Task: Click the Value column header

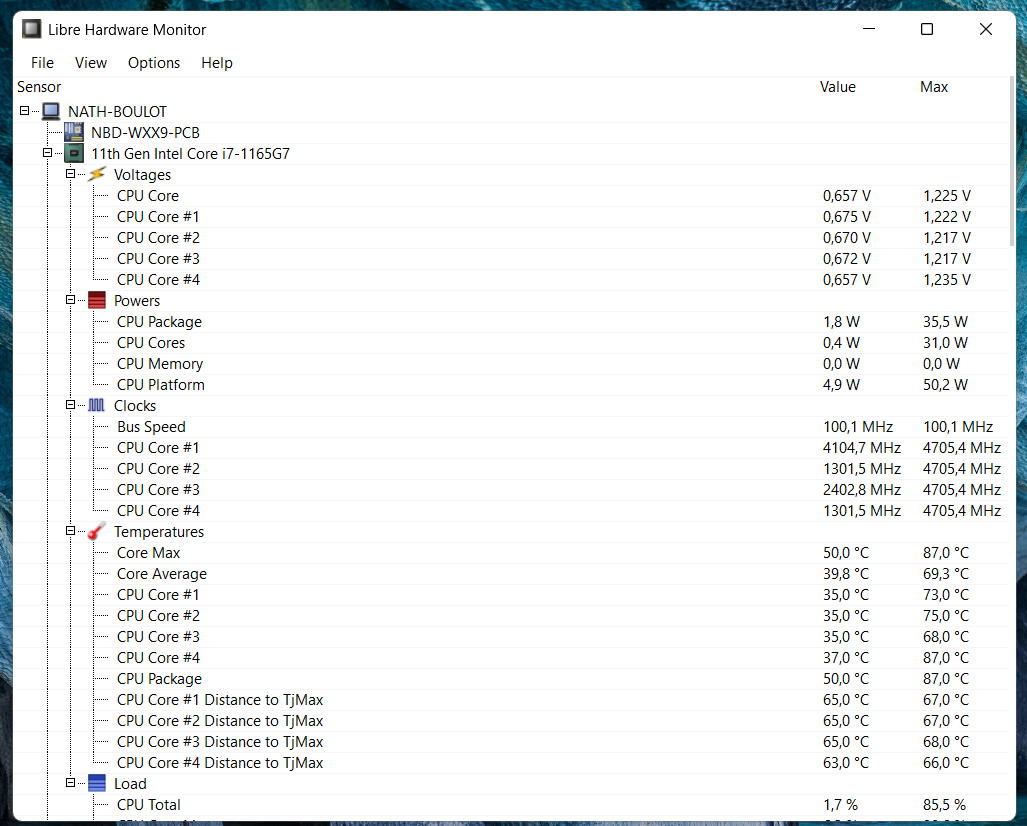Action: click(838, 87)
